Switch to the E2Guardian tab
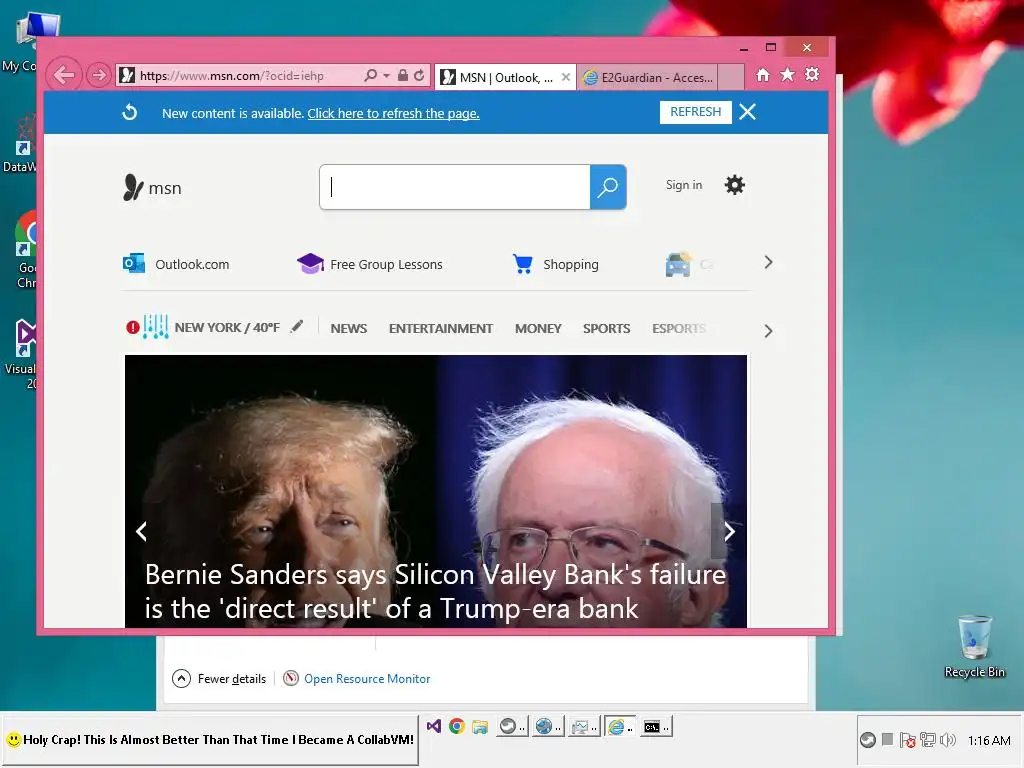1024x768 pixels. (x=648, y=78)
